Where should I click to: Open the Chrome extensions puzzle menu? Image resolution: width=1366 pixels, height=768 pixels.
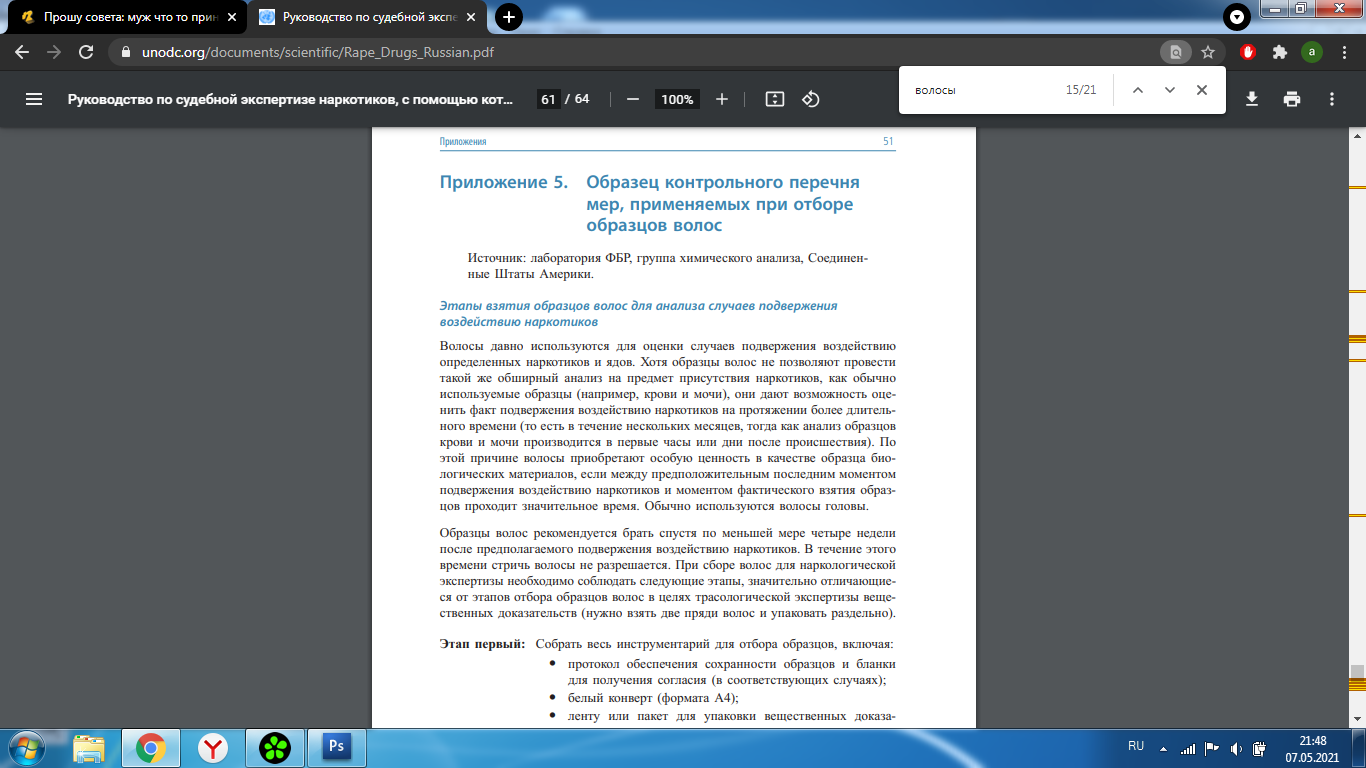(x=1279, y=52)
